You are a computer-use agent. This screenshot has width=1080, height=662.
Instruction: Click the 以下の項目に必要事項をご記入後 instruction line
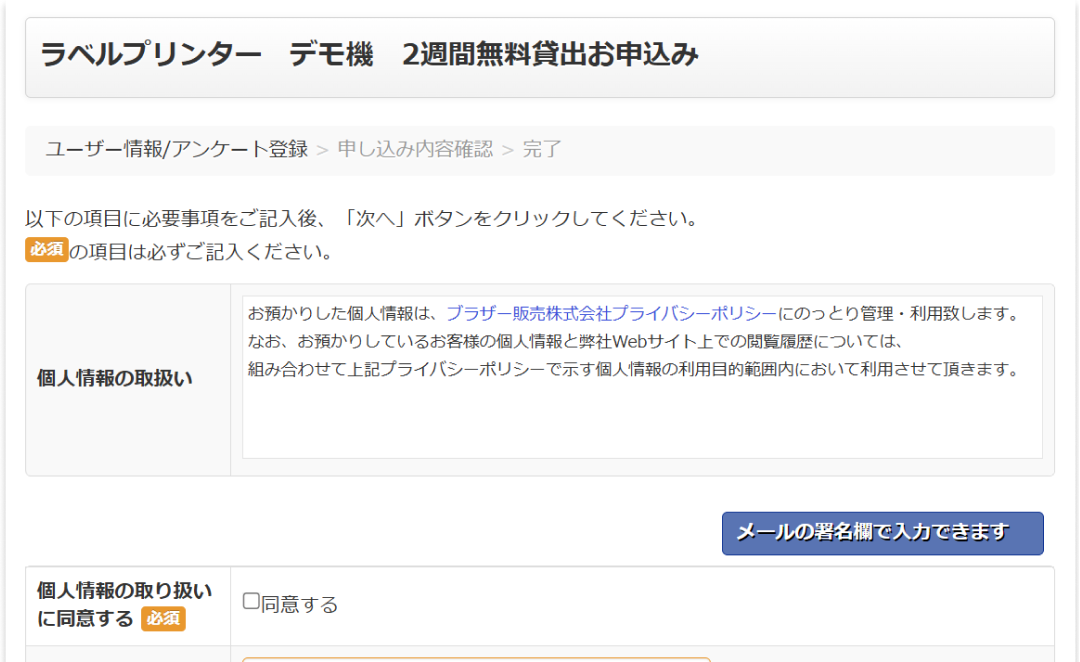point(361,218)
